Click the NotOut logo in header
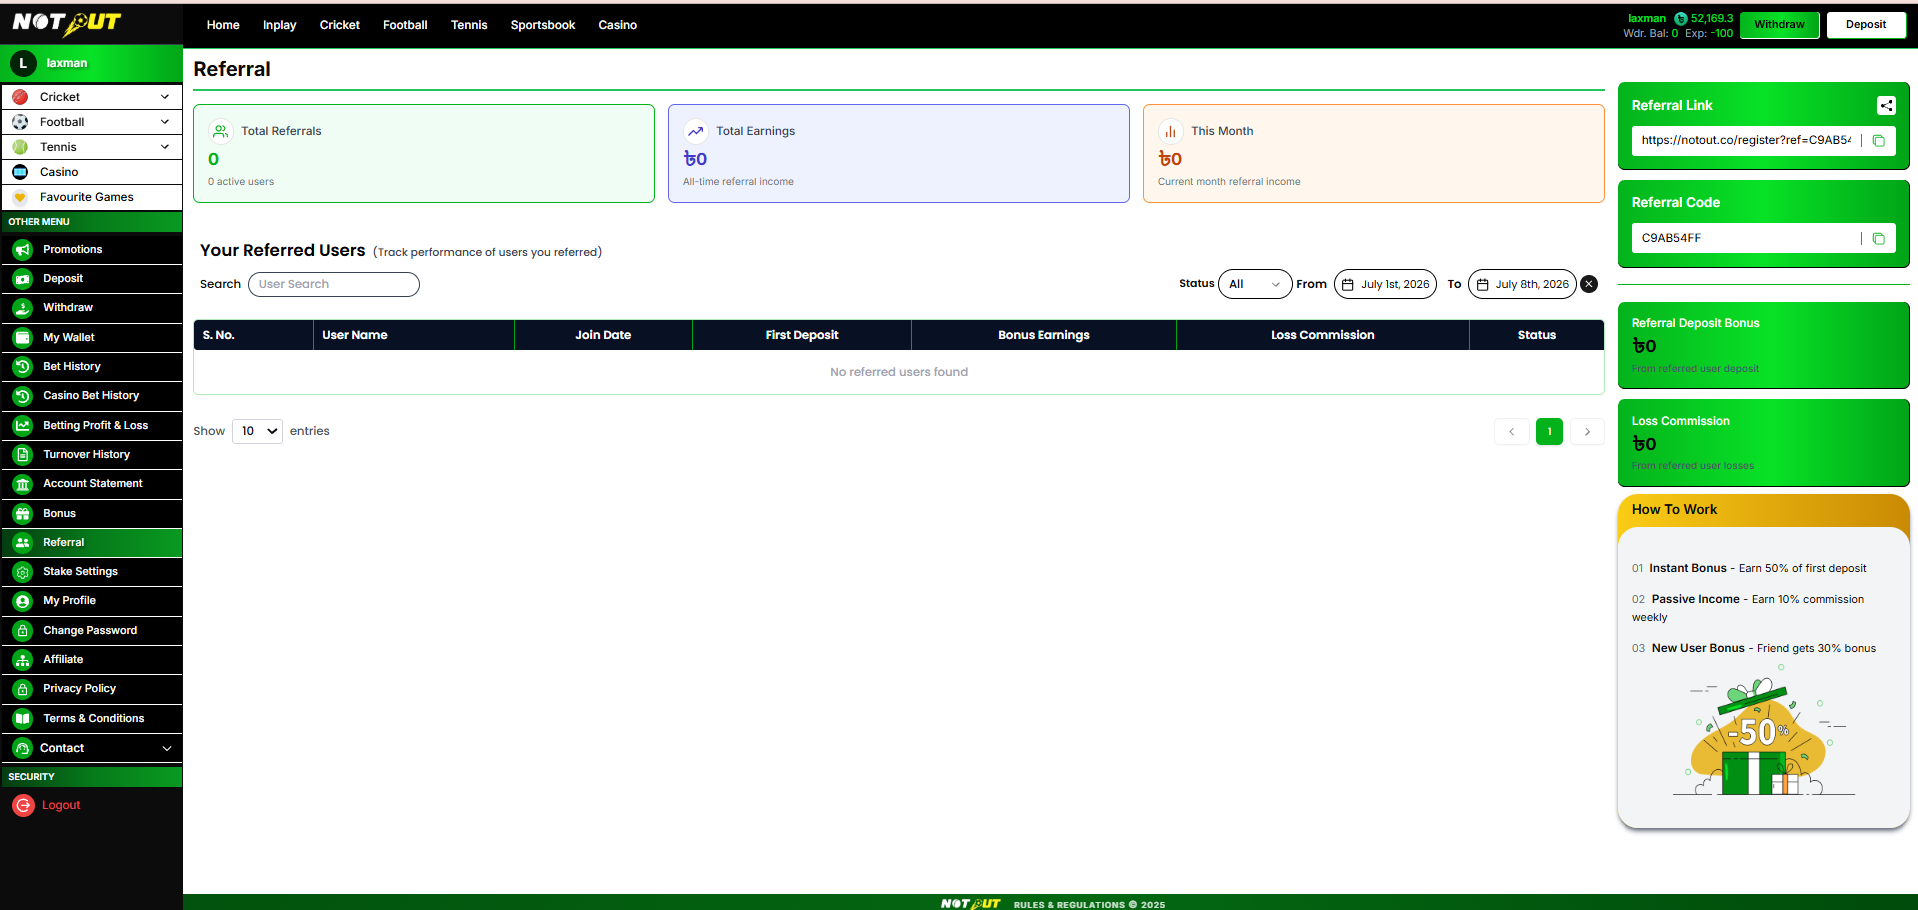This screenshot has width=1918, height=910. click(66, 23)
